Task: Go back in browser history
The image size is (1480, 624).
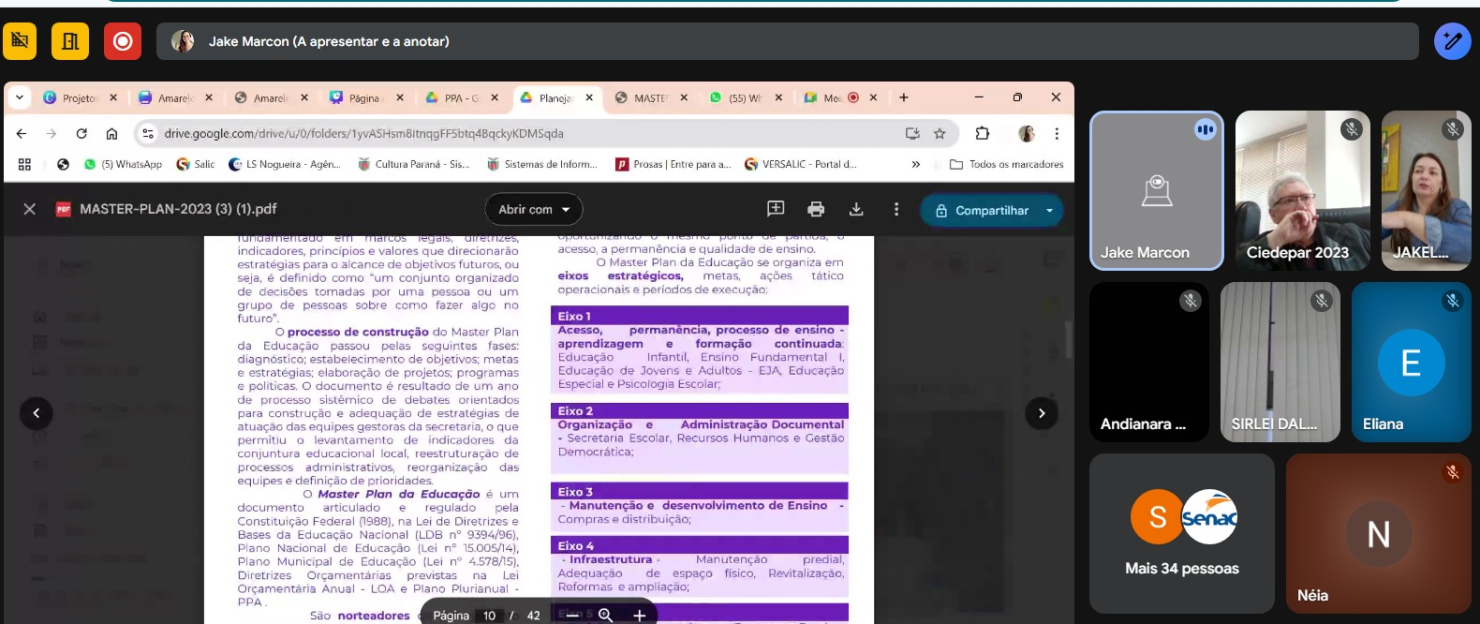Action: tap(21, 133)
